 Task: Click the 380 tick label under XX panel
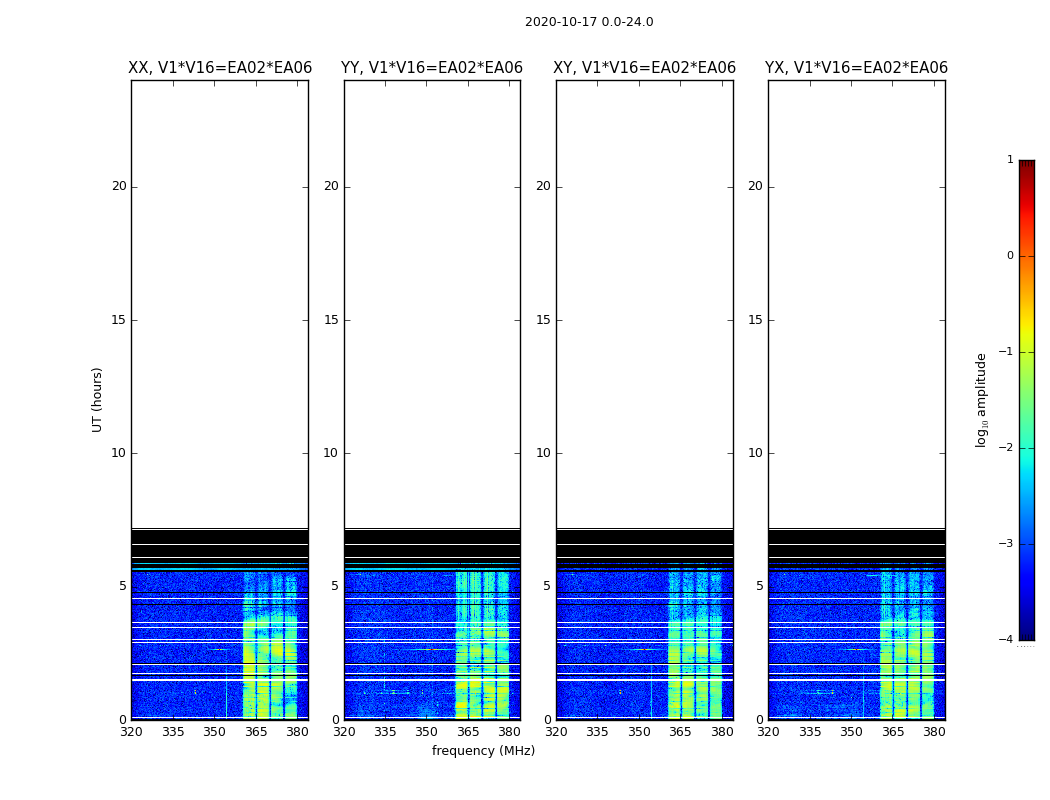pos(297,732)
